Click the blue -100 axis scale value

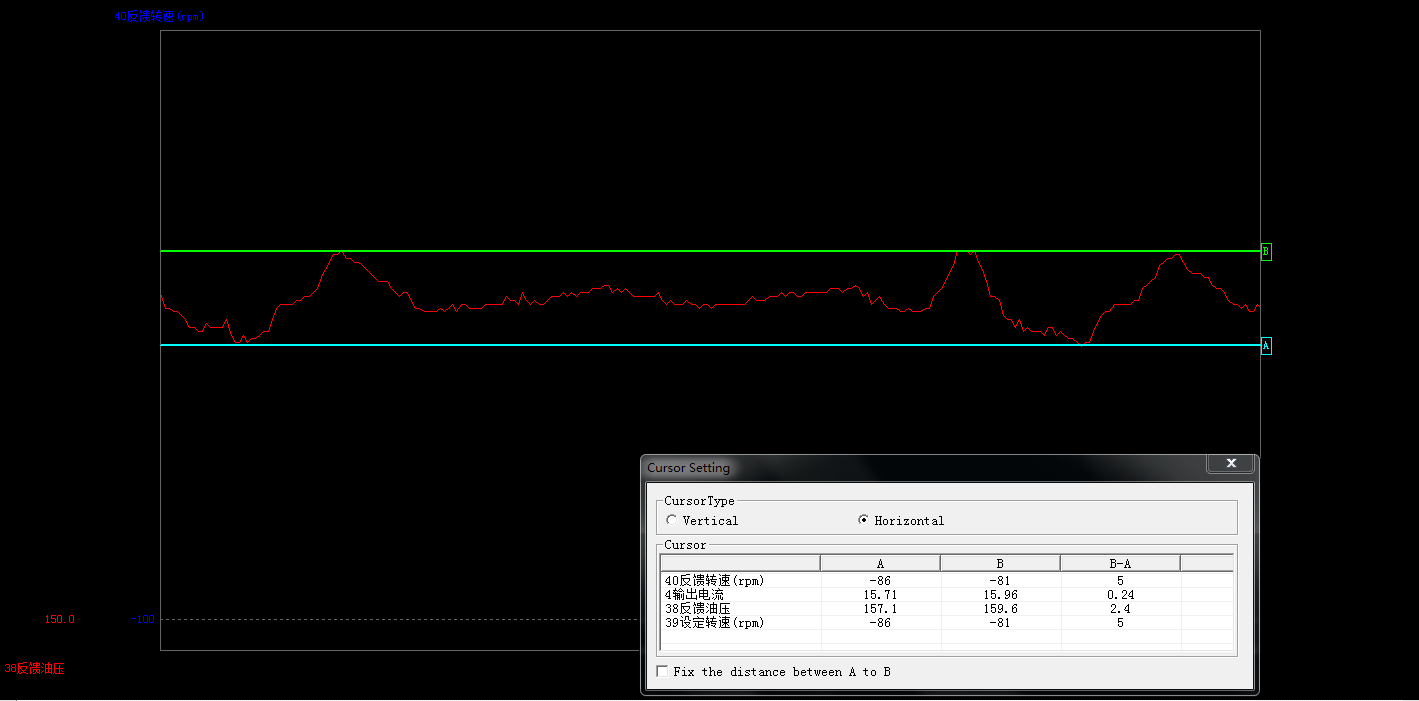click(x=143, y=619)
